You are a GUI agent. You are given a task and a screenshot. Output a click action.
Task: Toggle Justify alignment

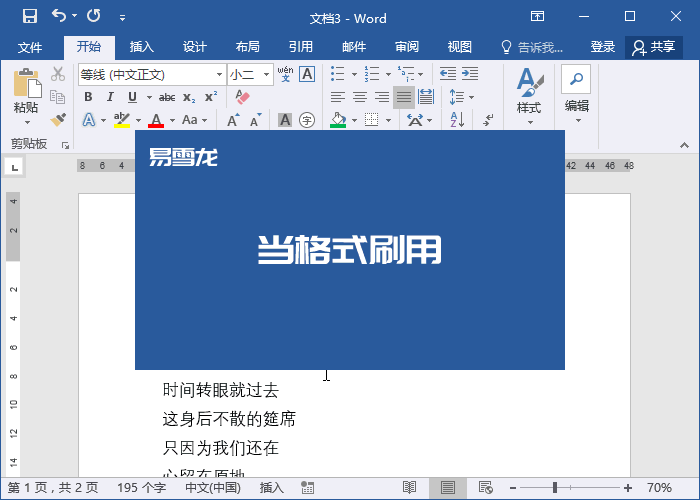[x=404, y=97]
